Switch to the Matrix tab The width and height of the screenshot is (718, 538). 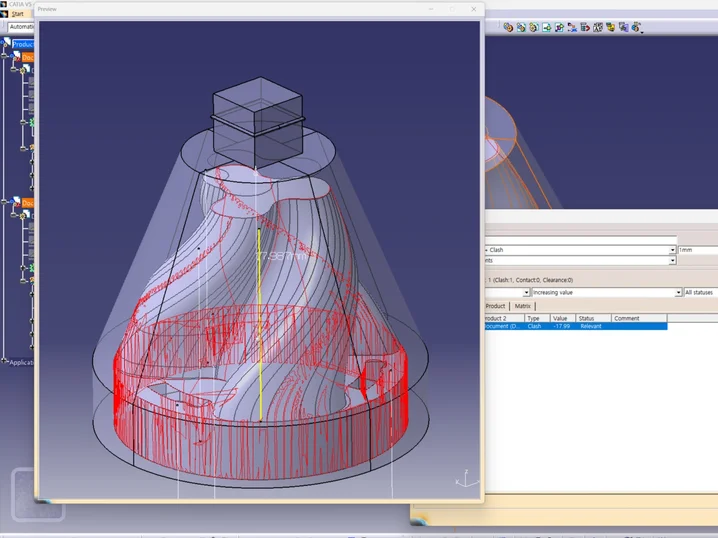point(523,306)
